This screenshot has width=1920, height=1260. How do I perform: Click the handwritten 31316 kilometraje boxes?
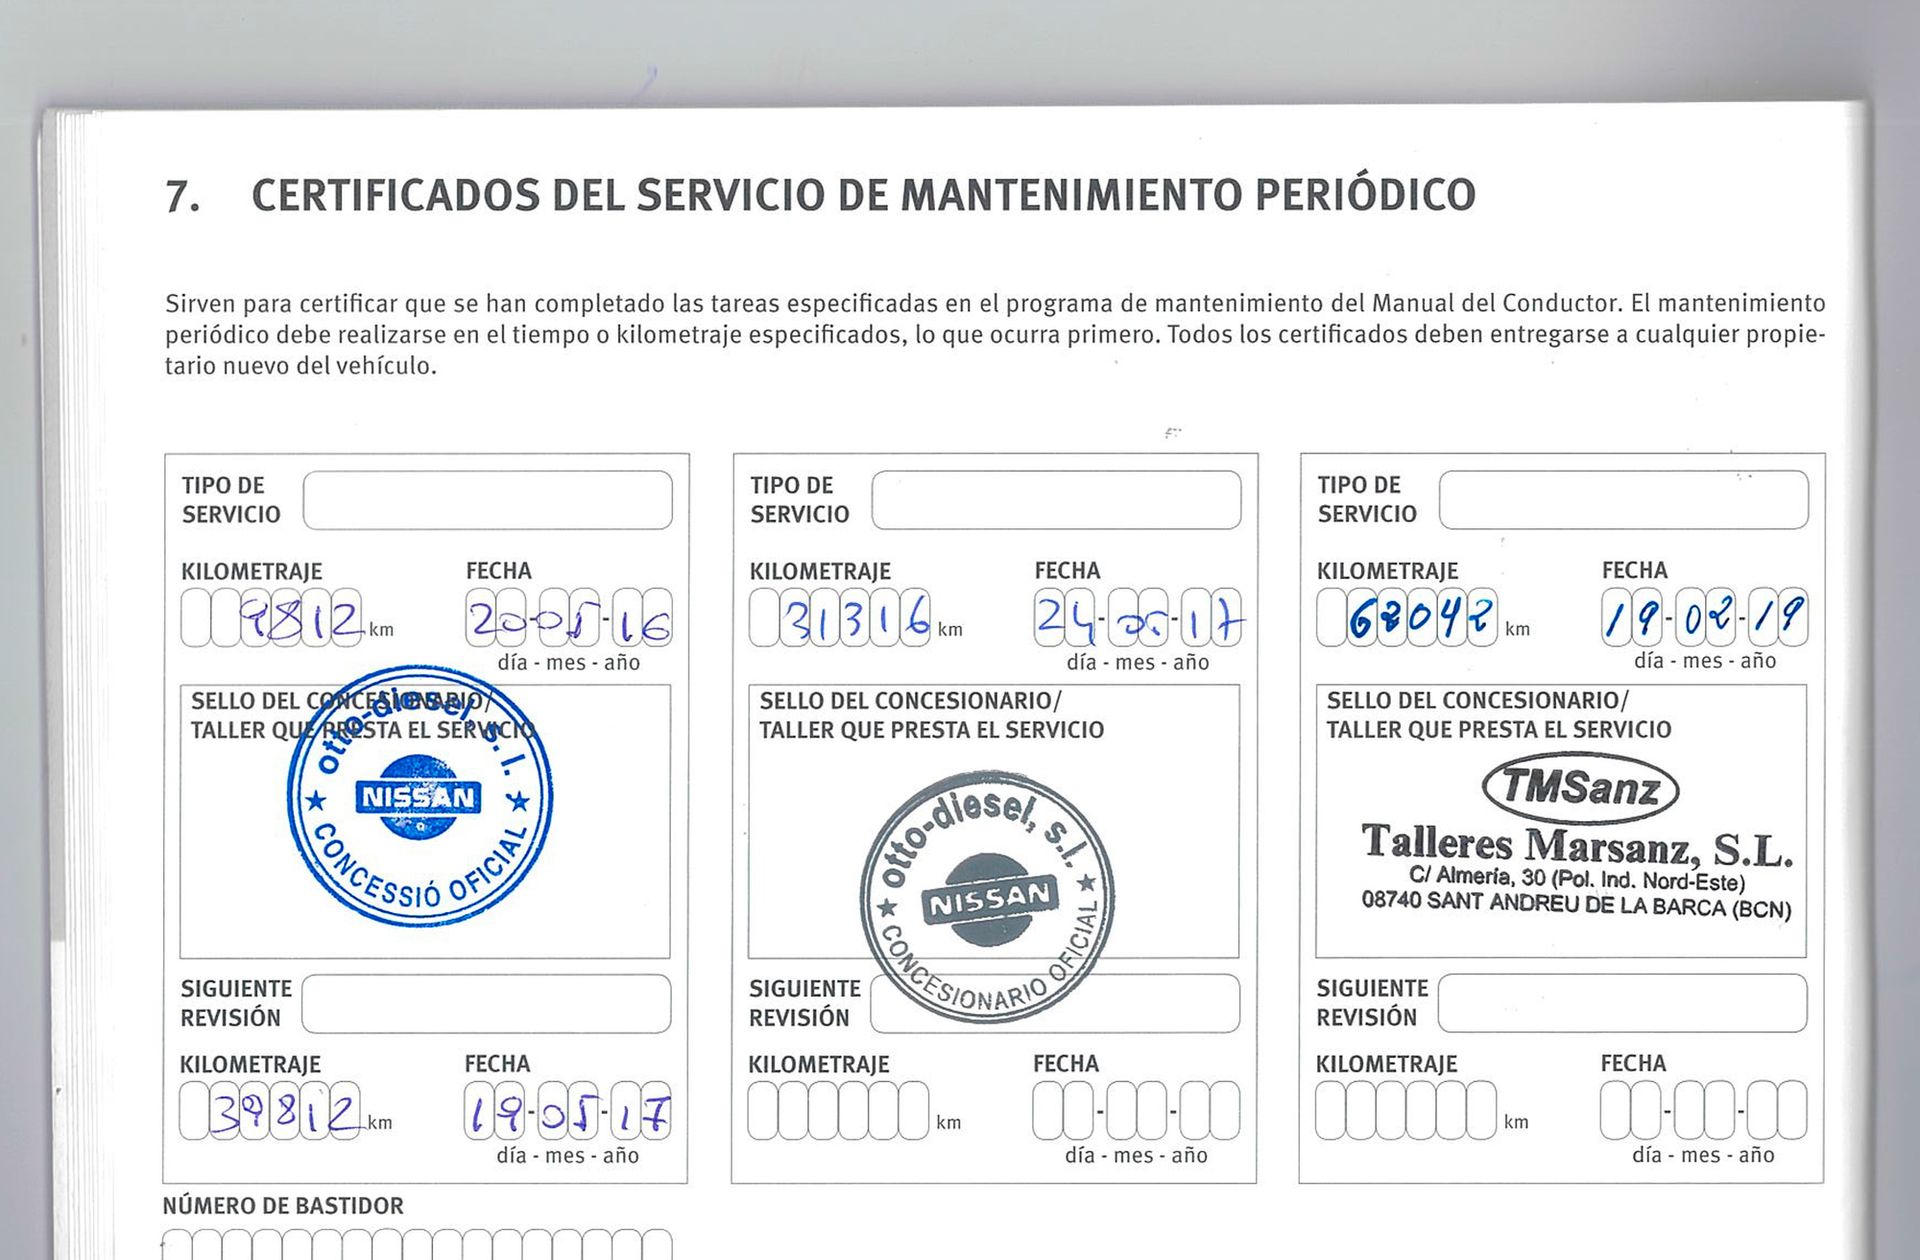pos(840,618)
